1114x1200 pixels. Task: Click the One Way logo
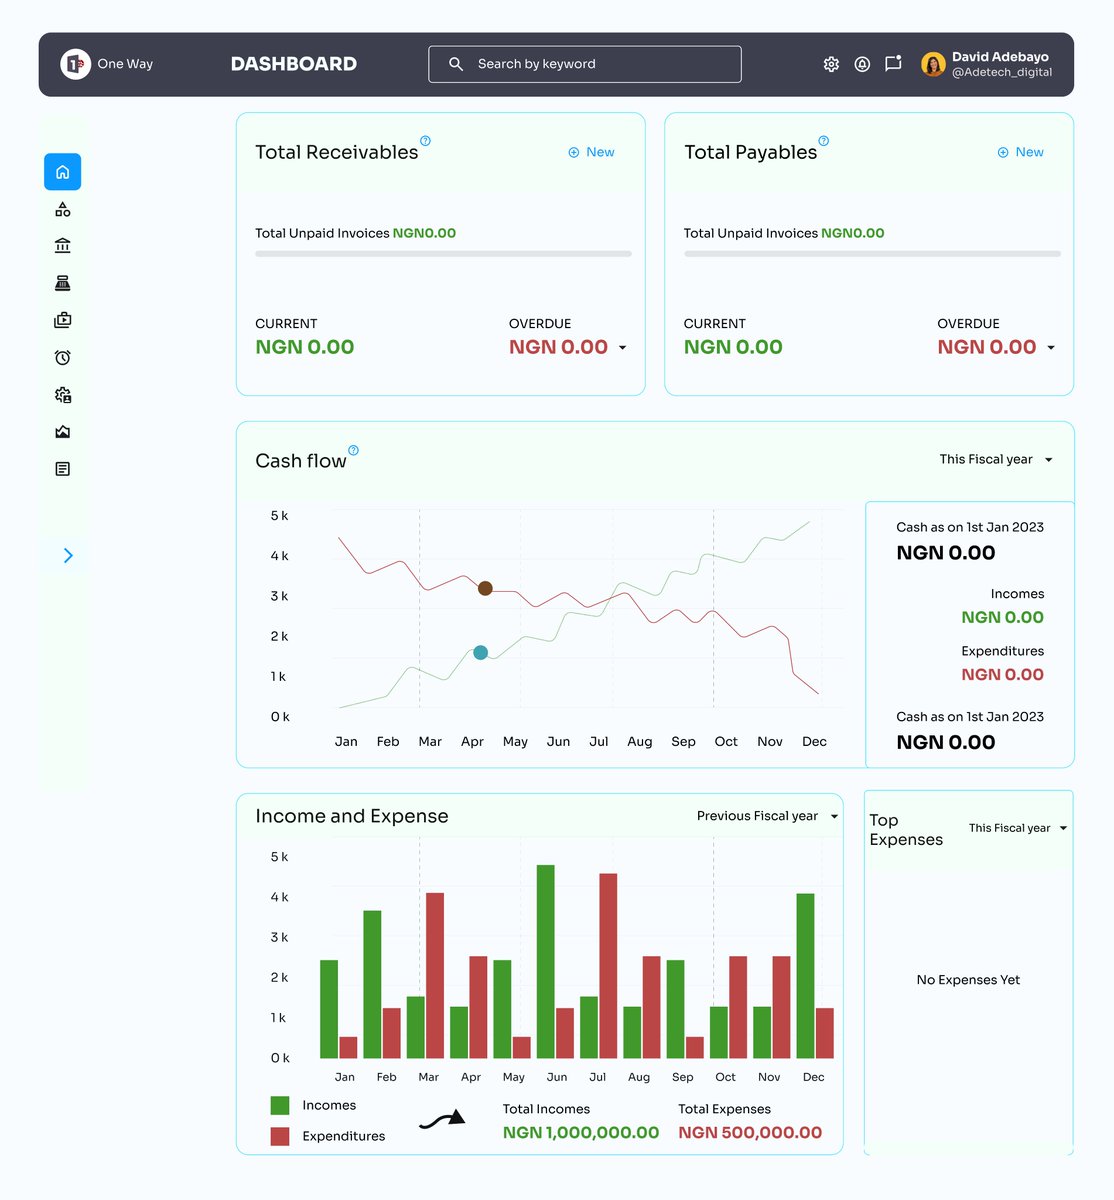pyautogui.click(x=76, y=64)
